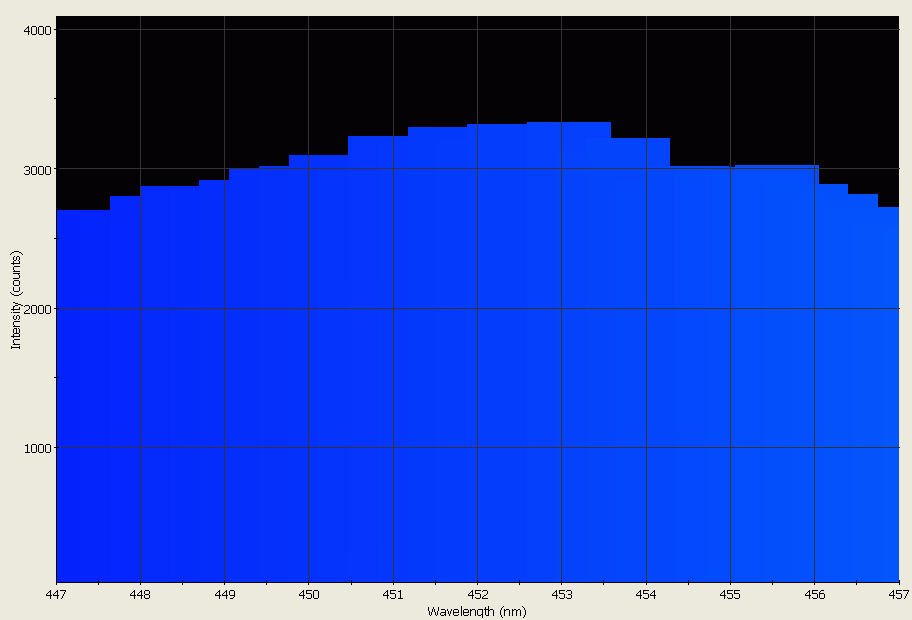The height and width of the screenshot is (620, 912).
Task: Click the 448 wavelength tick label
Action: pyautogui.click(x=140, y=595)
